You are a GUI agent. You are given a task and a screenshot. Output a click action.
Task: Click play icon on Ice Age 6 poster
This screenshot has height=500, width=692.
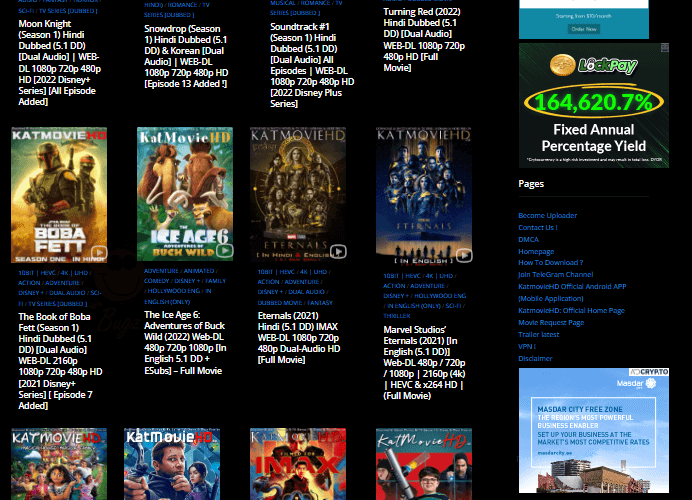point(225,251)
